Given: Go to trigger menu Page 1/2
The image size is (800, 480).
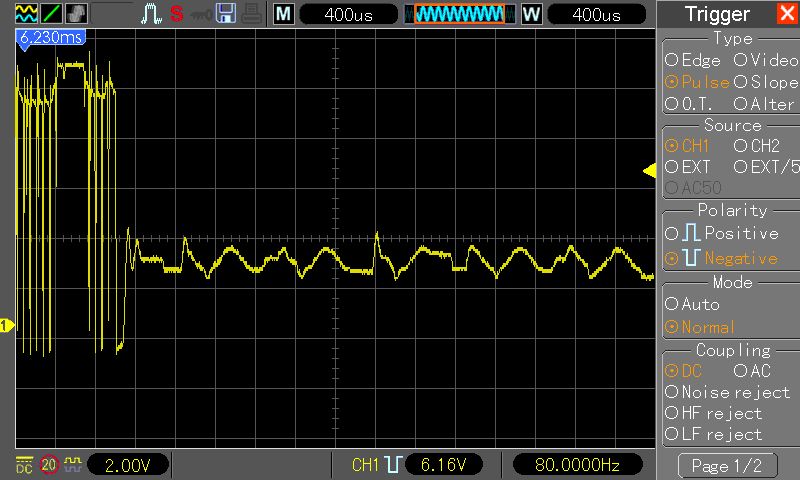Looking at the screenshot, I should pos(728,465).
